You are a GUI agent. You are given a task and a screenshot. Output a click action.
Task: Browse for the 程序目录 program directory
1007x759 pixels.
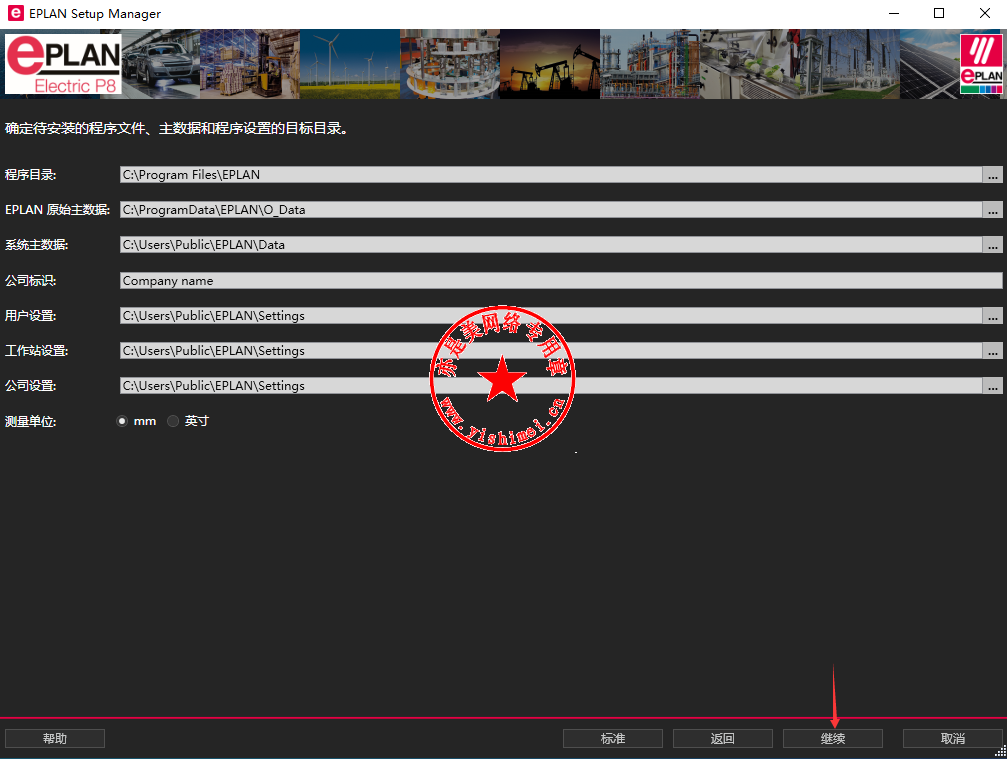[x=992, y=175]
